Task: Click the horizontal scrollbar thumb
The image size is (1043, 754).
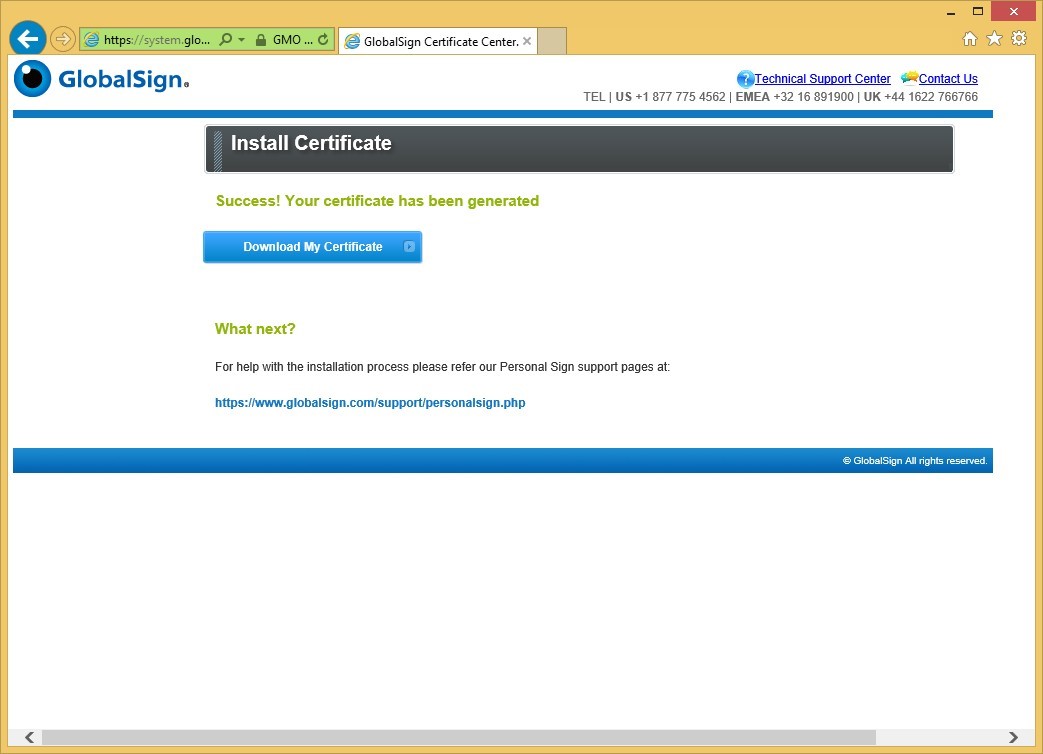Action: 459,737
